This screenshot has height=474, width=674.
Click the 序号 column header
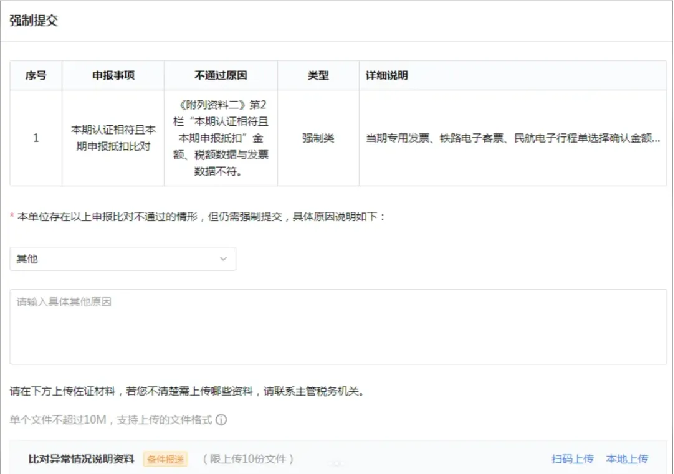[36, 75]
